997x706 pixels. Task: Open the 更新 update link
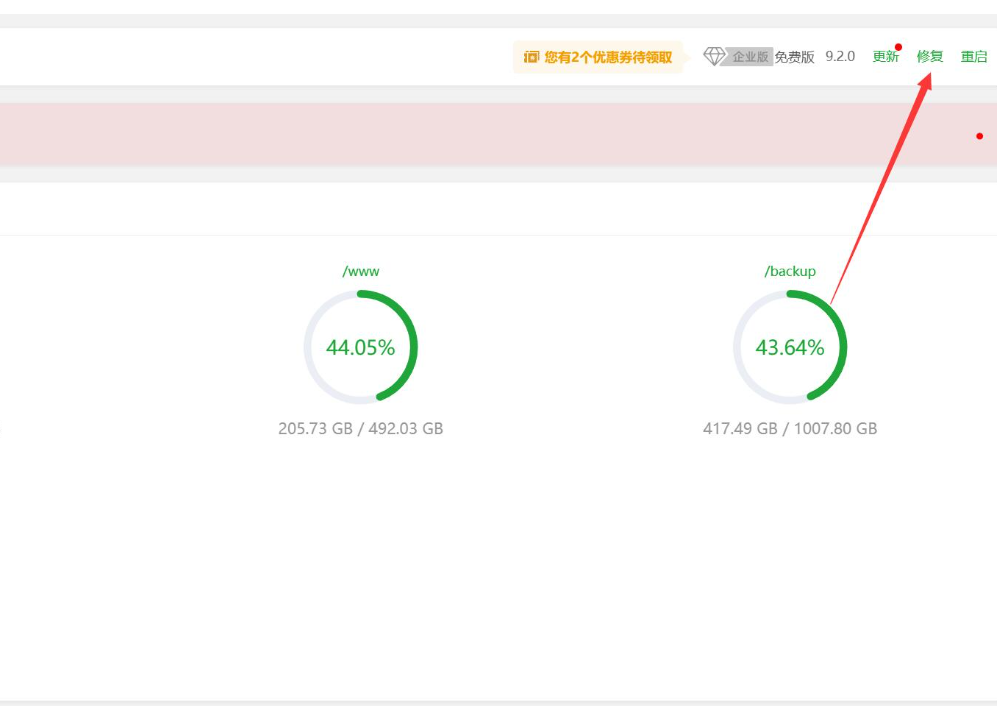pos(885,57)
